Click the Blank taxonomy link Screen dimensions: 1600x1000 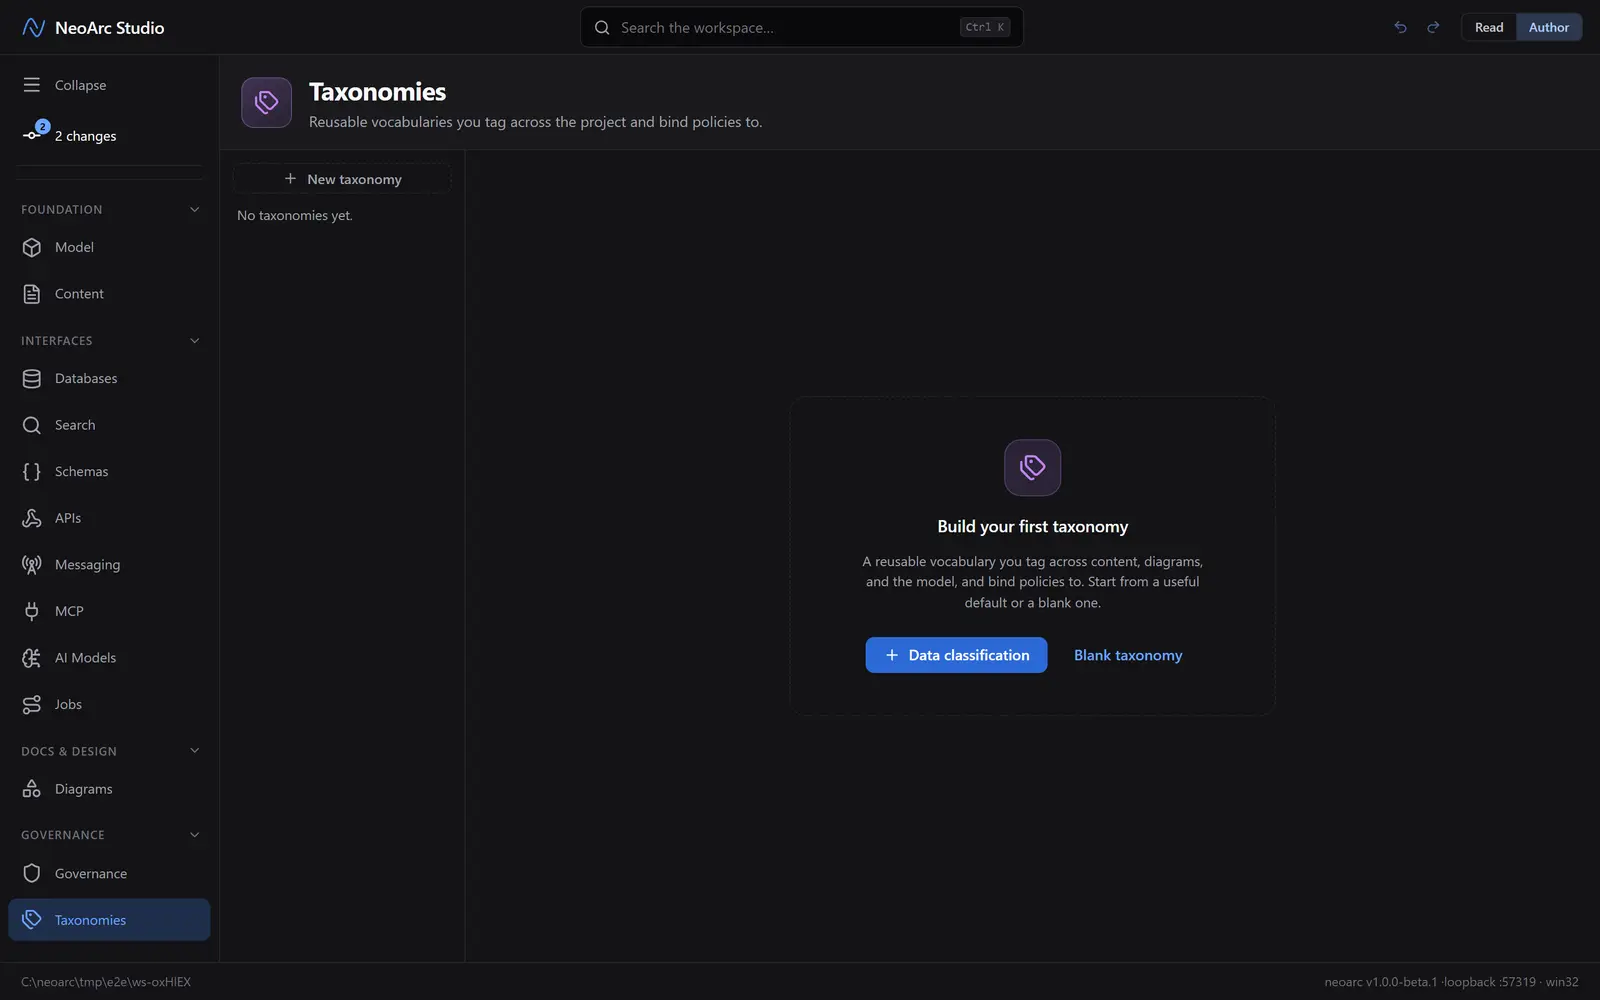pos(1128,655)
